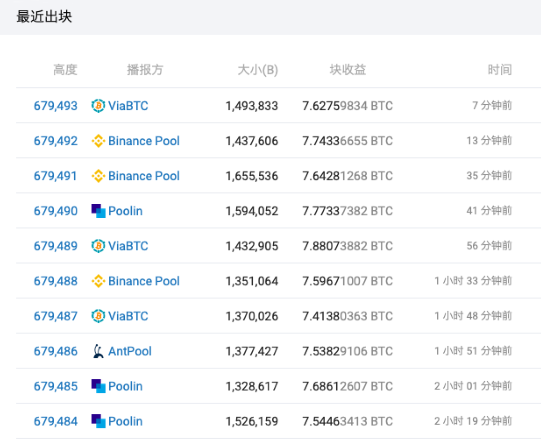Click the Binance Pool icon beside block 679,491

click(x=98, y=176)
